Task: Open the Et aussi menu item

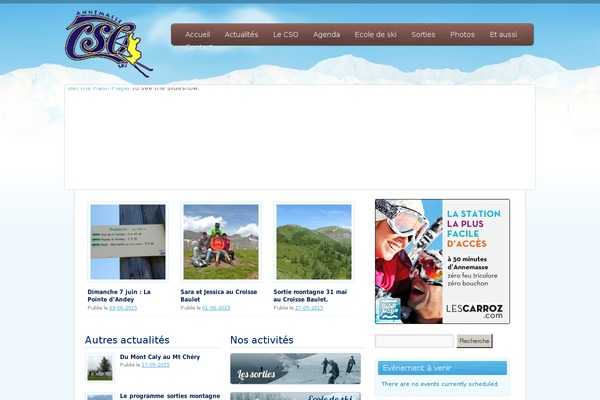Action: [x=503, y=34]
